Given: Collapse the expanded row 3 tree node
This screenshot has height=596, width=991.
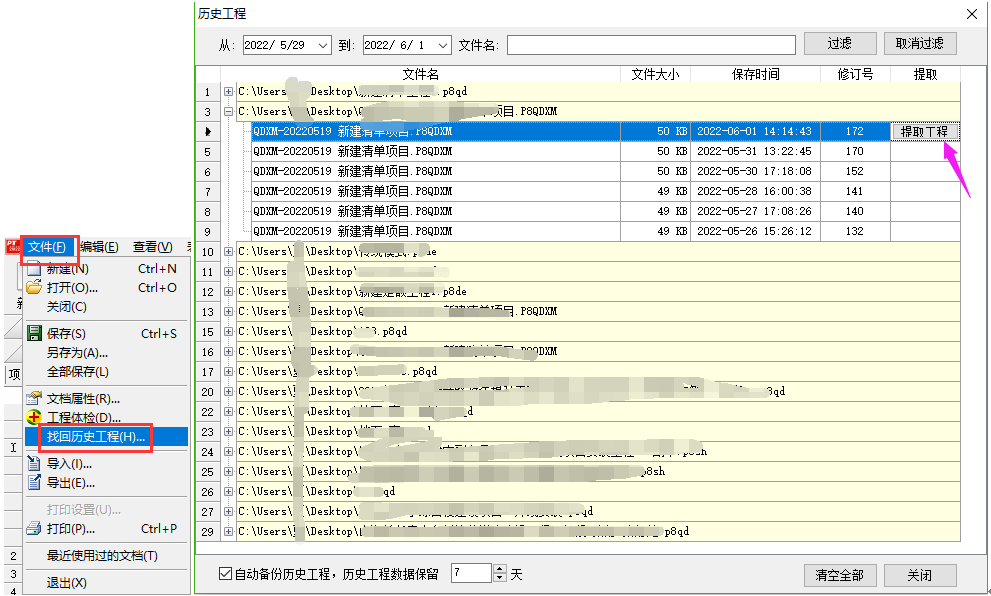Looking at the screenshot, I should pos(228,112).
